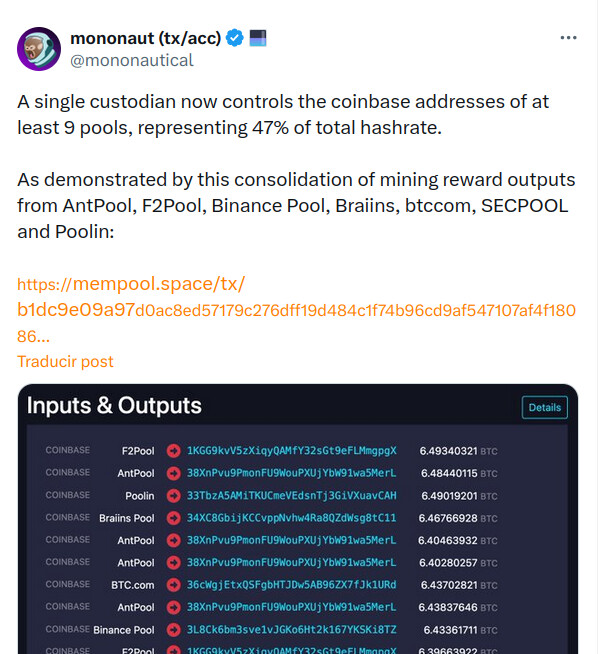This screenshot has width=606, height=654.
Task: Click the red arrow in F2Pool row
Action: click(x=173, y=451)
